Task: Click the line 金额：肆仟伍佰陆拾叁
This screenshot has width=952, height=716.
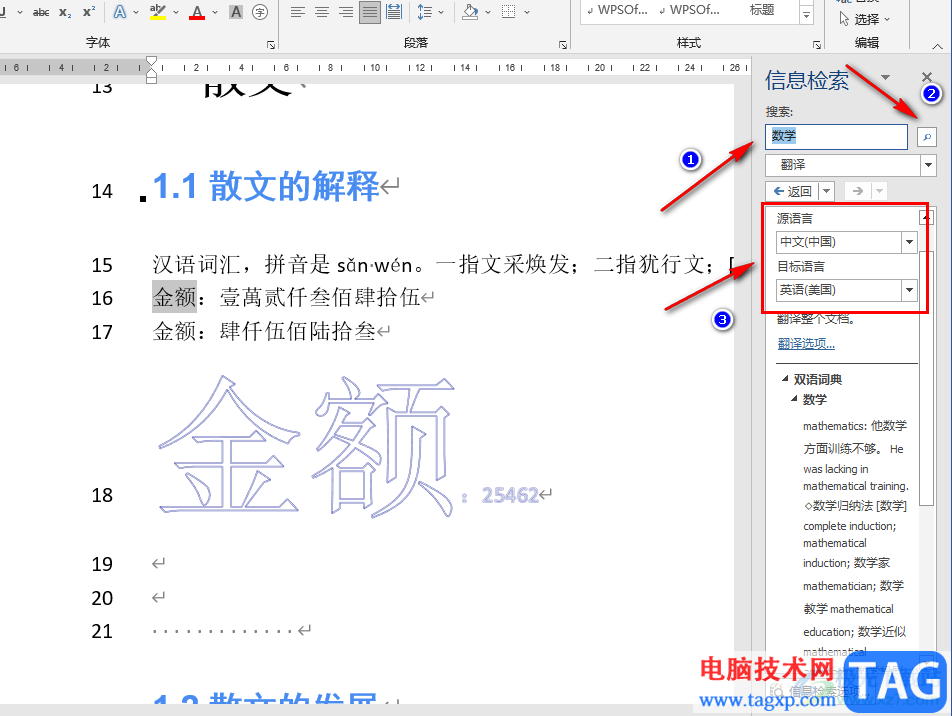Action: pos(264,332)
